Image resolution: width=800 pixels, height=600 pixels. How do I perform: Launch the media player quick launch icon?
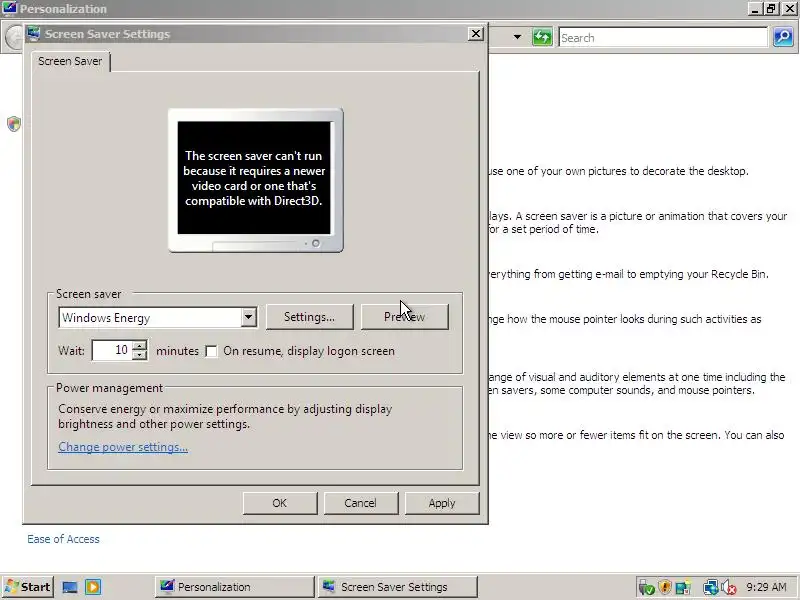click(93, 587)
